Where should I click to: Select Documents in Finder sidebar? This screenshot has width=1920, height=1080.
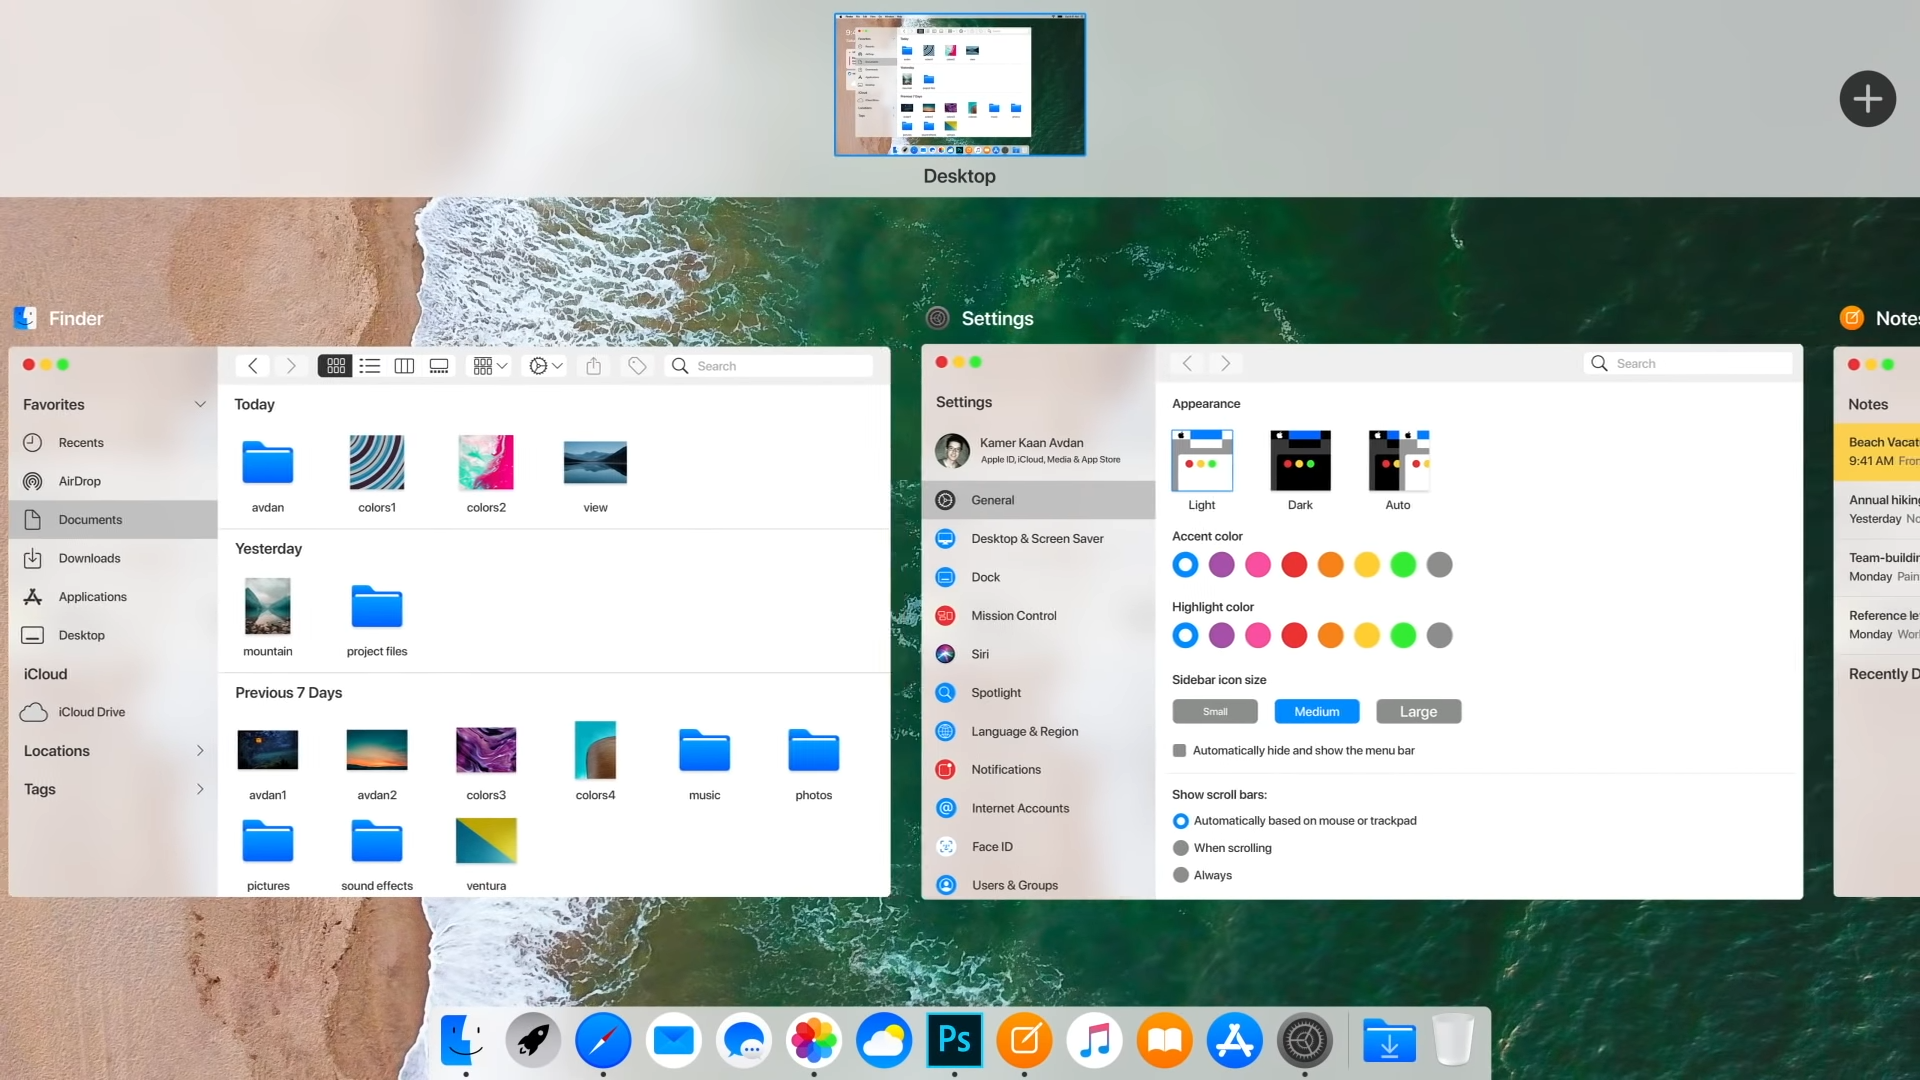coord(113,520)
